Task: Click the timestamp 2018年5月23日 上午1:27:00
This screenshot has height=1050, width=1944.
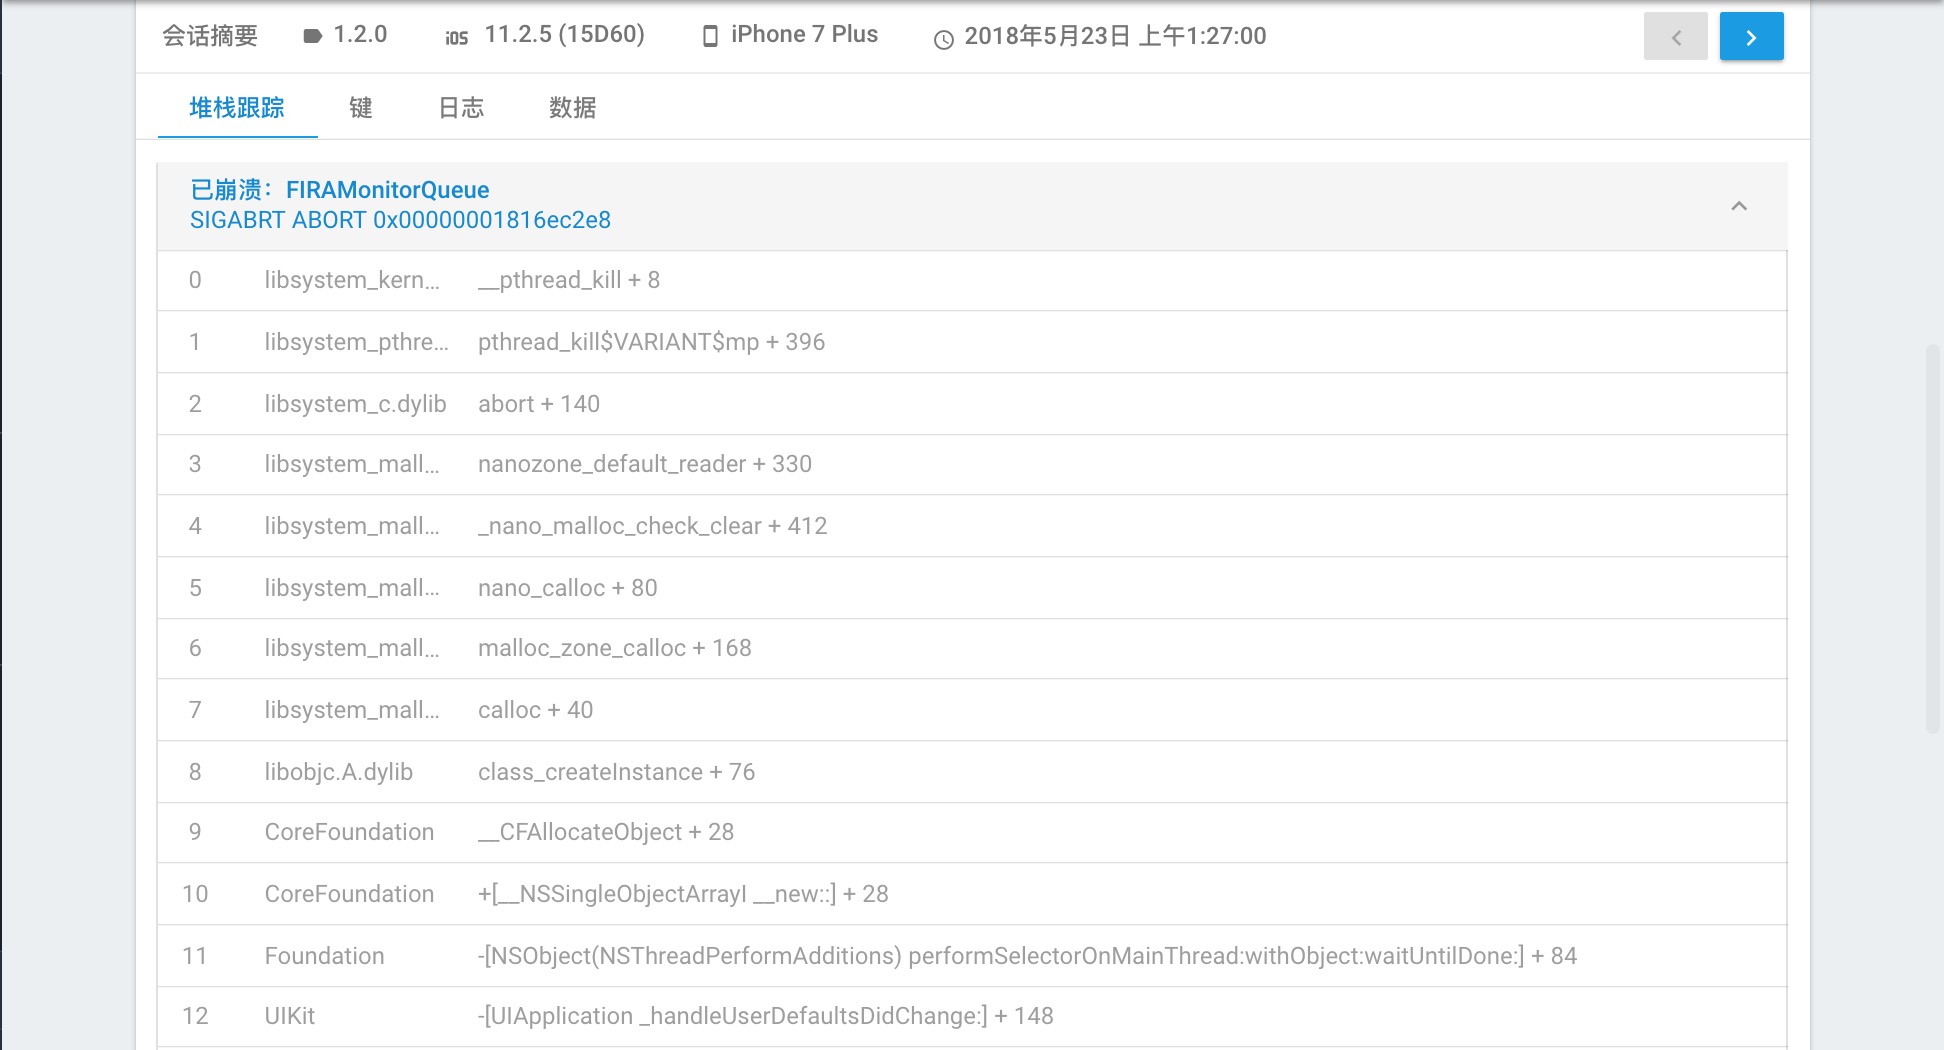Action: 1115,36
